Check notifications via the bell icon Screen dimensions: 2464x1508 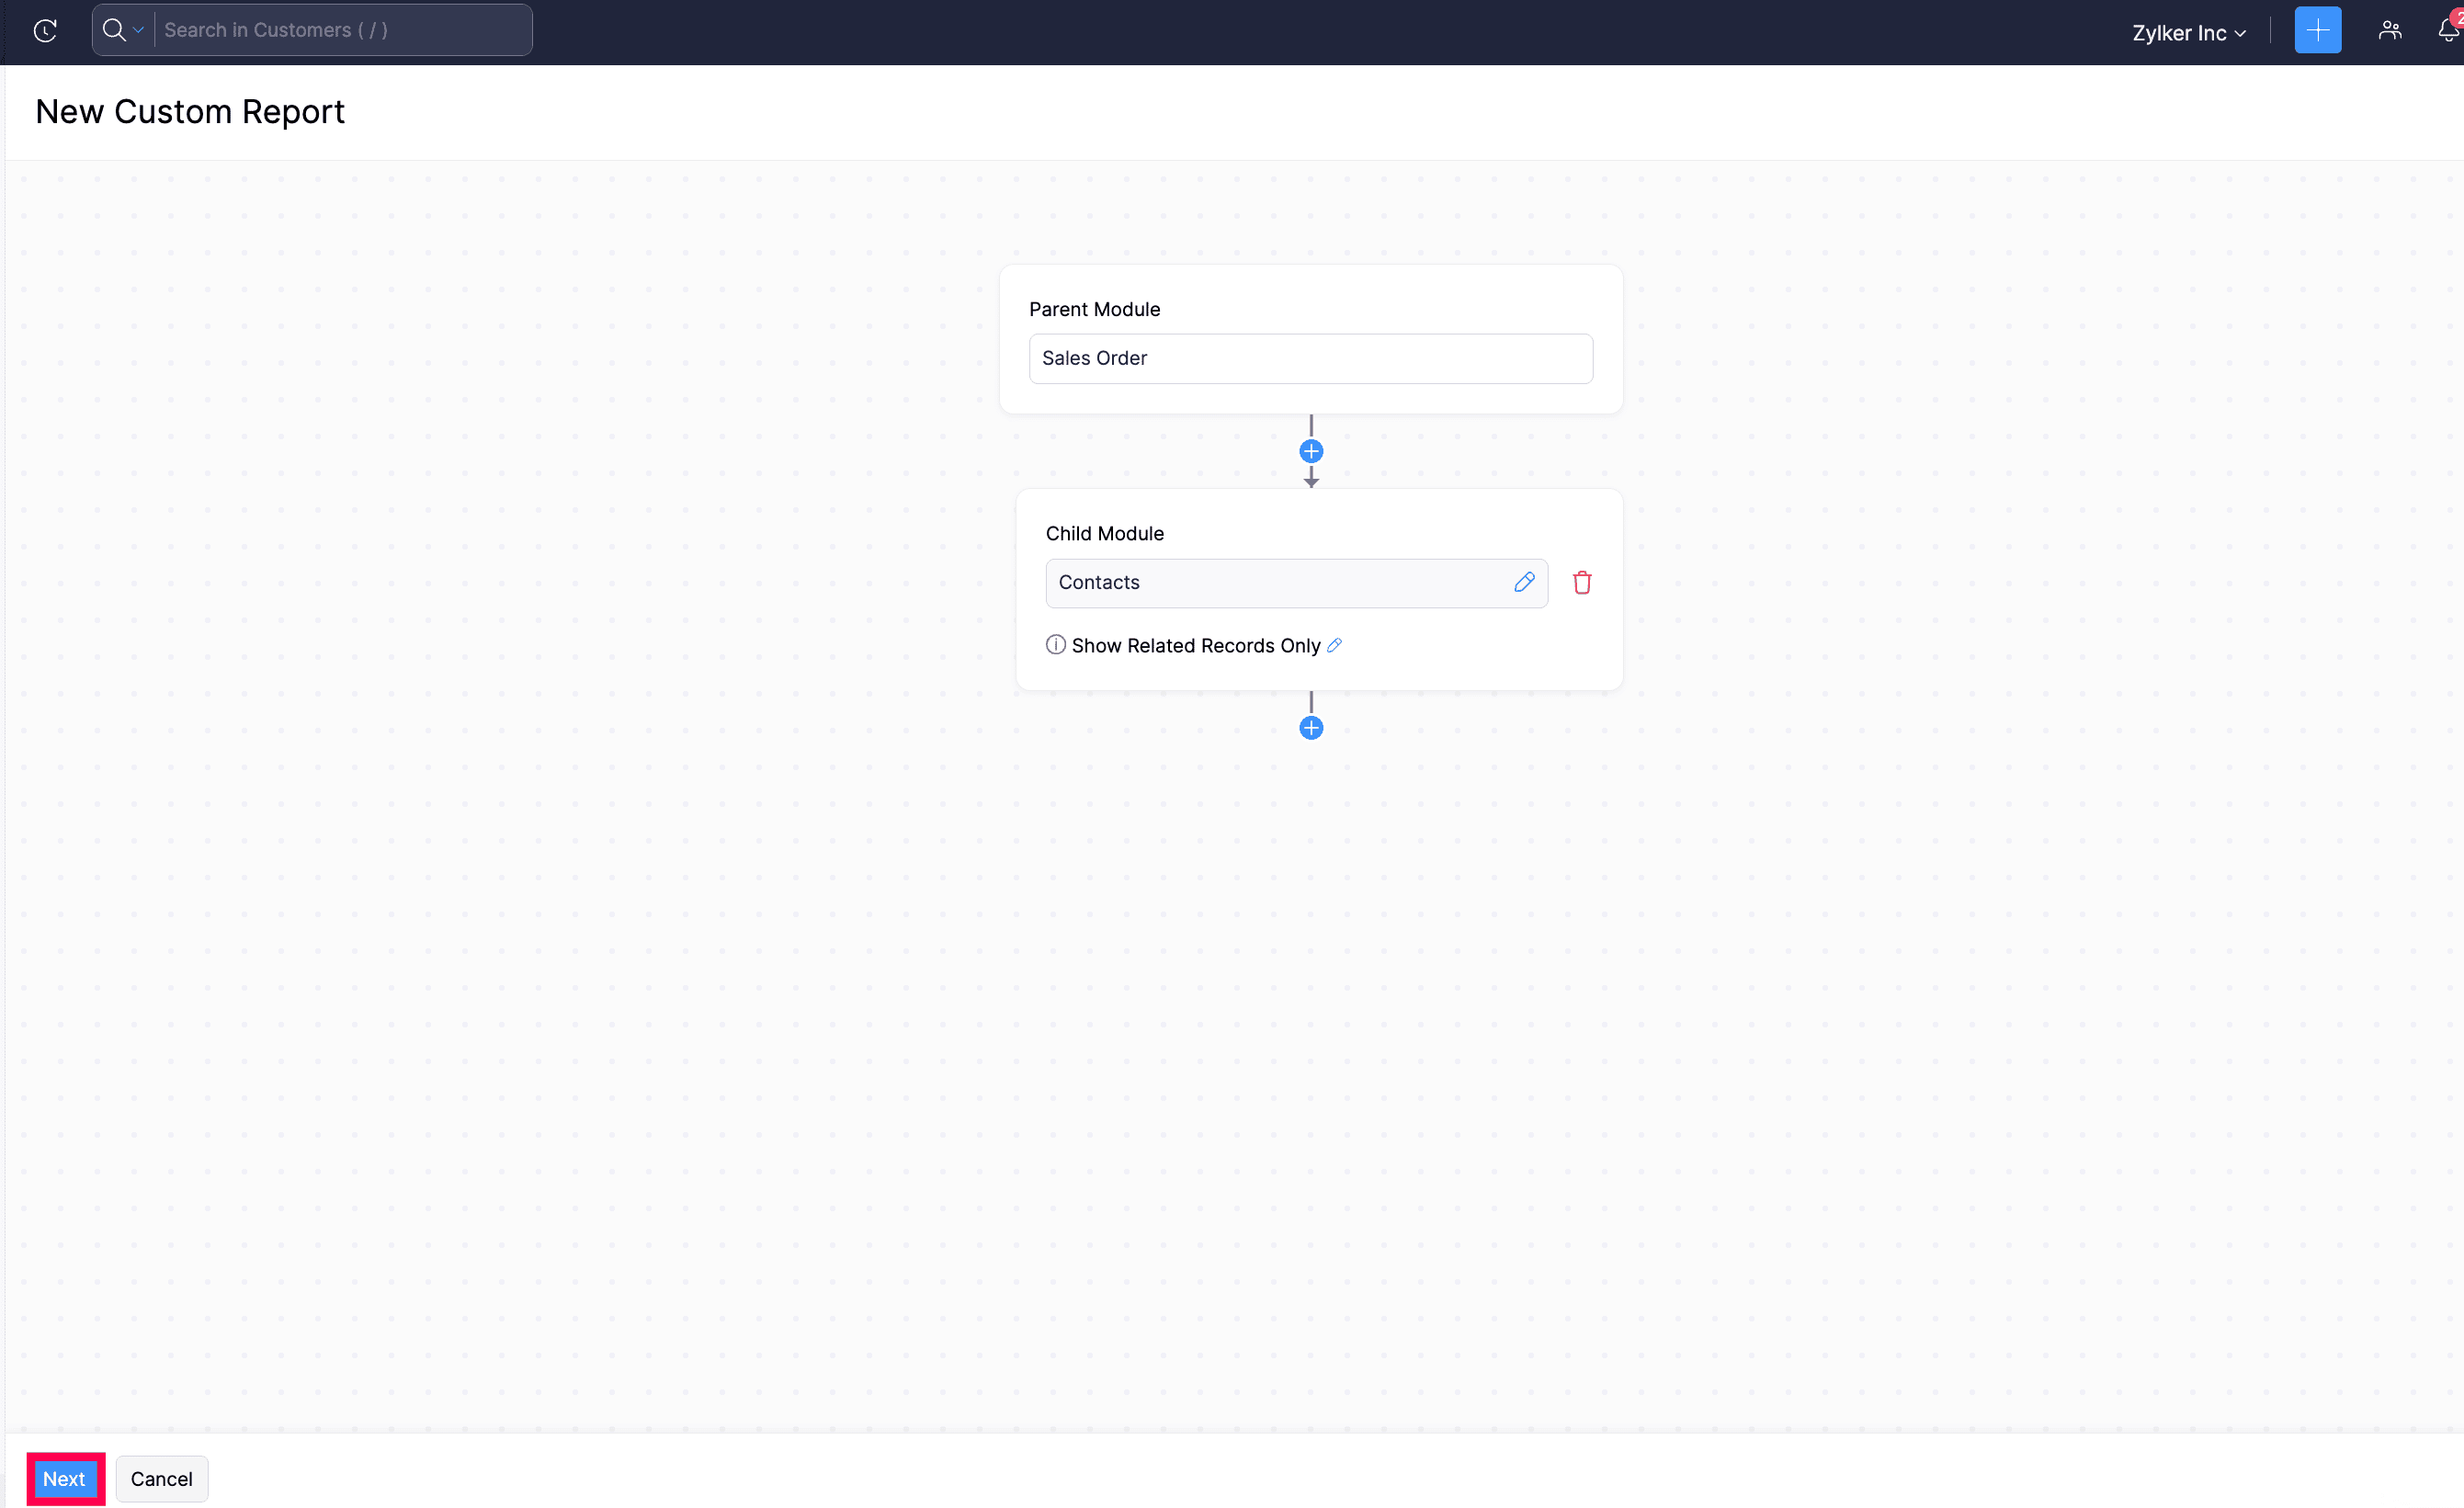click(x=2449, y=30)
